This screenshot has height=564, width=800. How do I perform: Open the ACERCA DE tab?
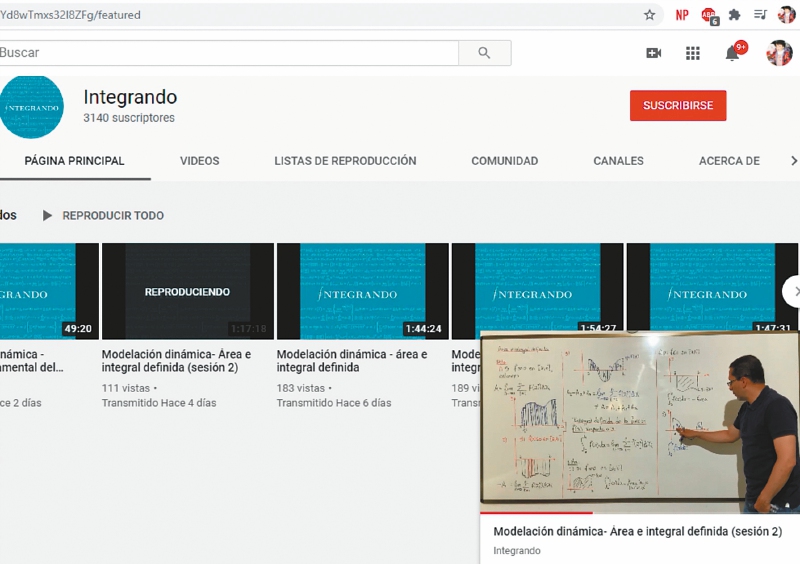pyautogui.click(x=729, y=161)
